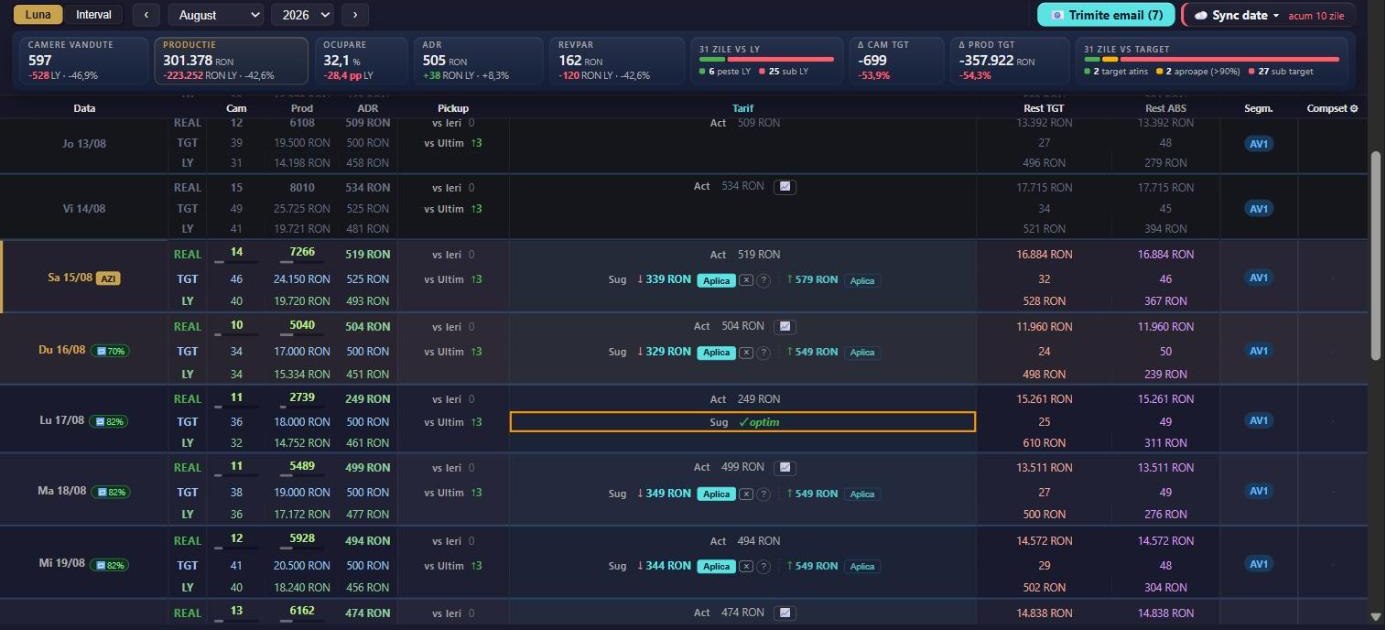Click the Δ Cam TGT KPI card
This screenshot has height=630, width=1385.
(896, 61)
